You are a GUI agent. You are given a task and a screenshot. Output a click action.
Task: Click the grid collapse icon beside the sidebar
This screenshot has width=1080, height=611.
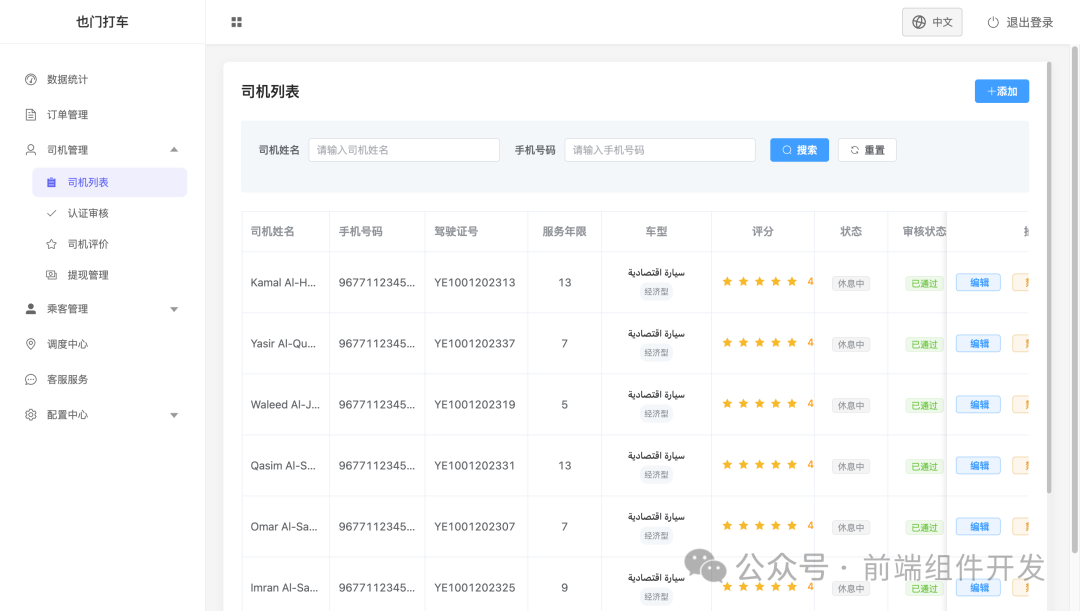point(237,21)
